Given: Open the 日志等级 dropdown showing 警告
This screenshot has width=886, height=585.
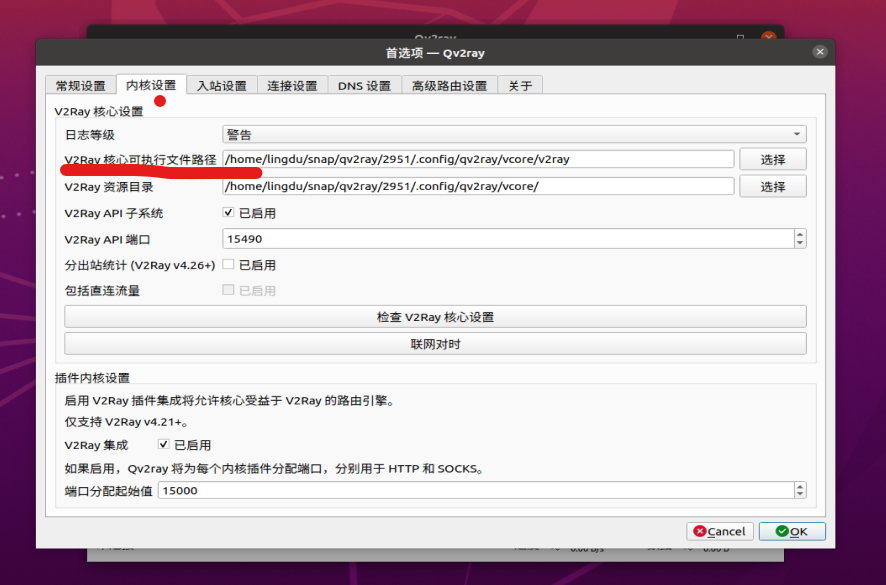Looking at the screenshot, I should pyautogui.click(x=514, y=135).
